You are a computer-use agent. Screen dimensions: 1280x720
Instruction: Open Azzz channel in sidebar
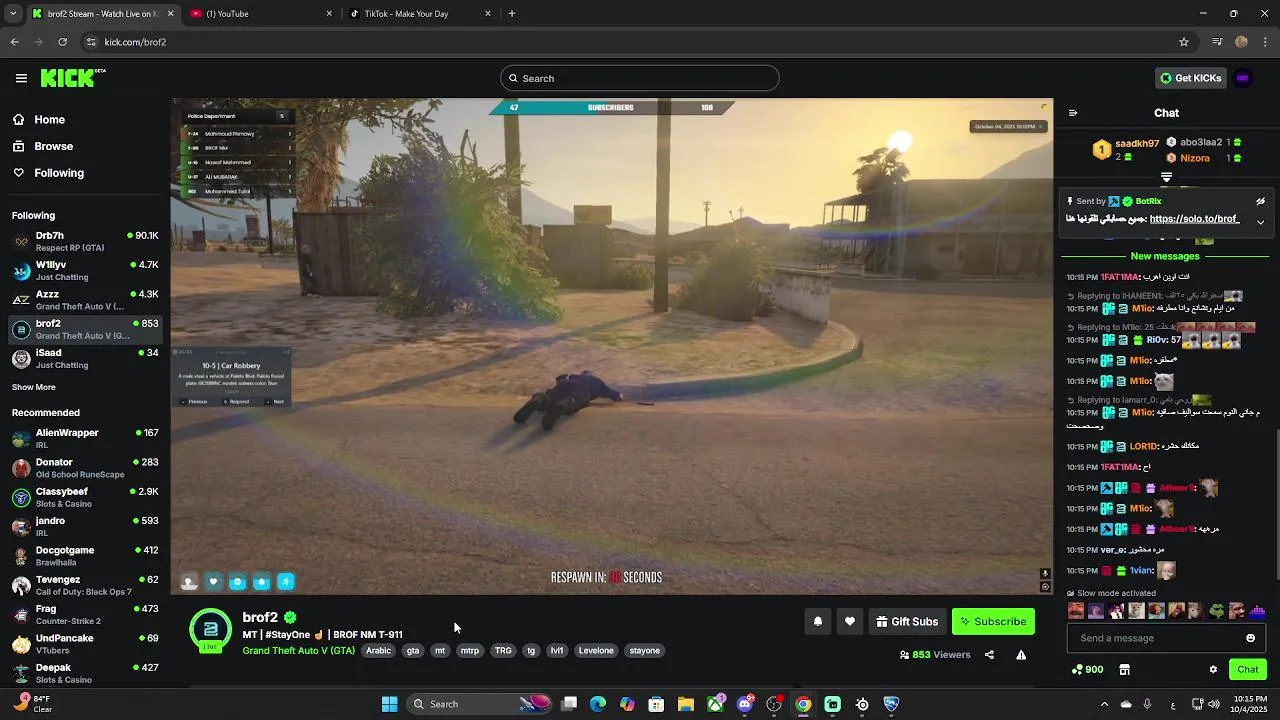(85, 300)
